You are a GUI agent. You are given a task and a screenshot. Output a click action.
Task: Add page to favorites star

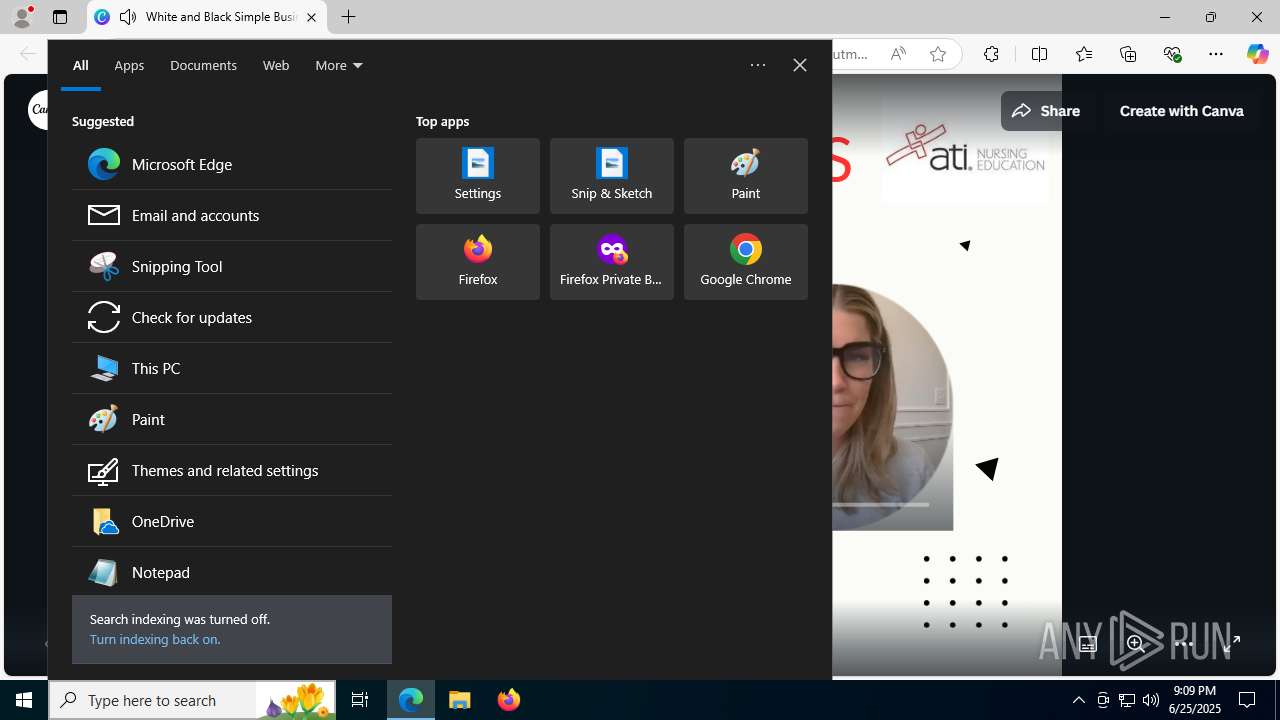coord(938,54)
